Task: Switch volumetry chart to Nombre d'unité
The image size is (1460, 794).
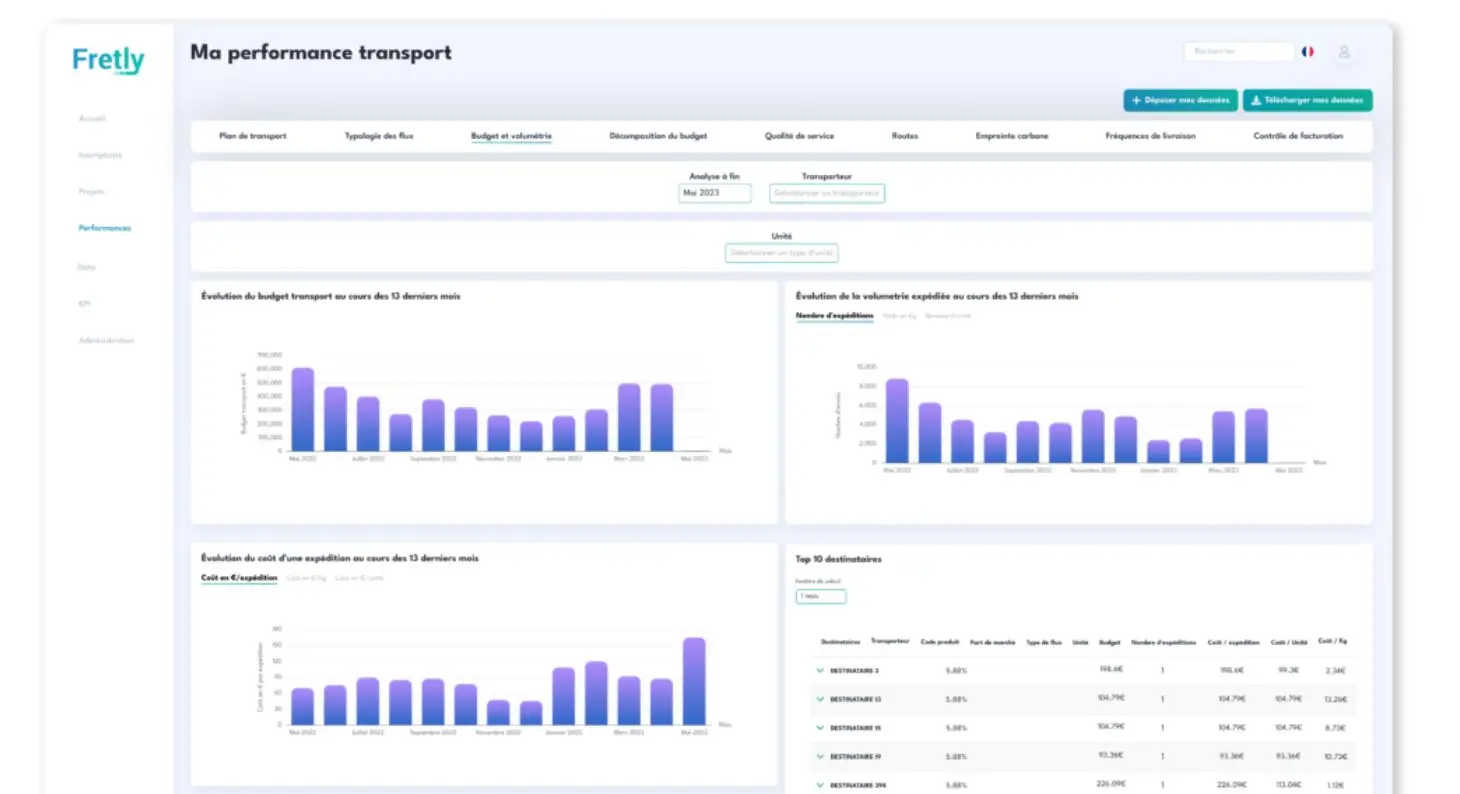Action: (x=947, y=316)
